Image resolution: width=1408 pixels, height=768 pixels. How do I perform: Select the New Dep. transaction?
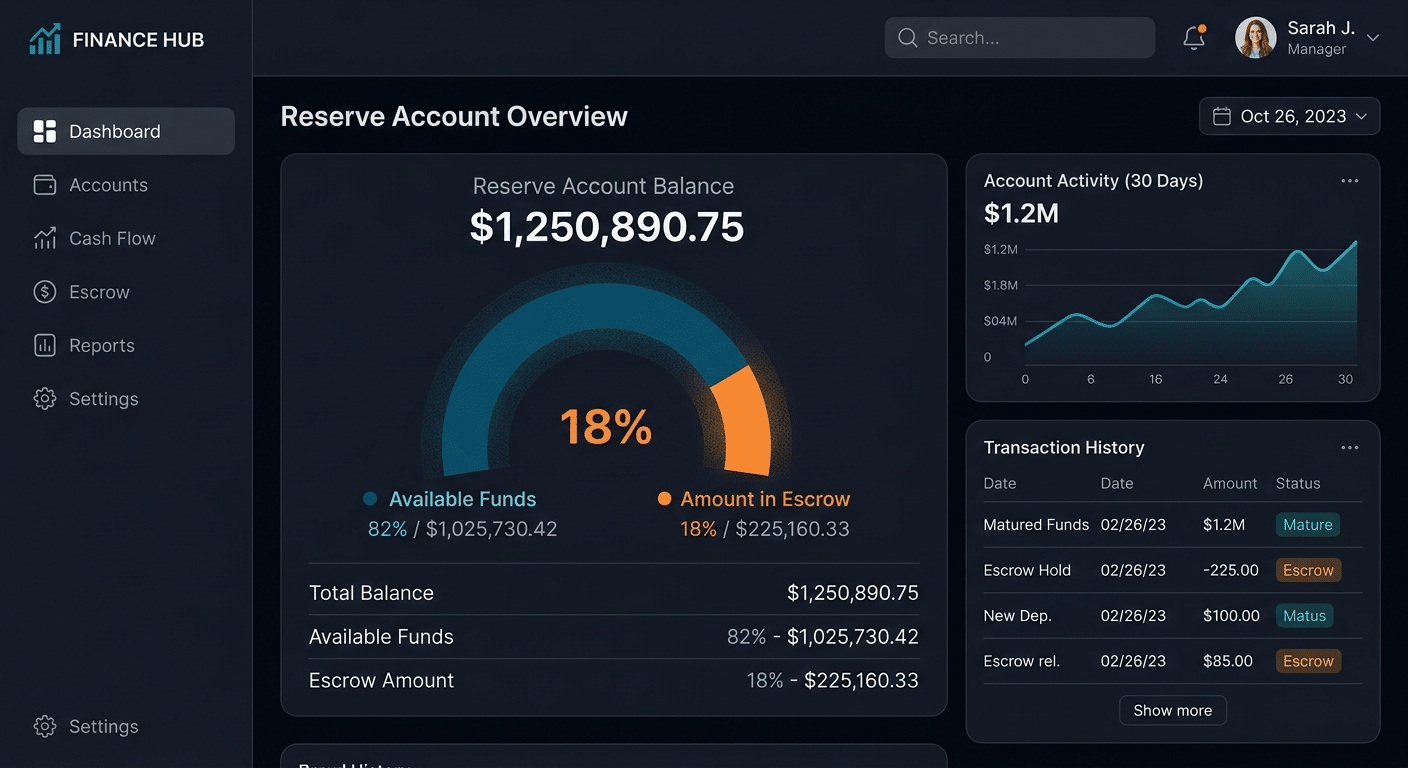tap(1173, 615)
